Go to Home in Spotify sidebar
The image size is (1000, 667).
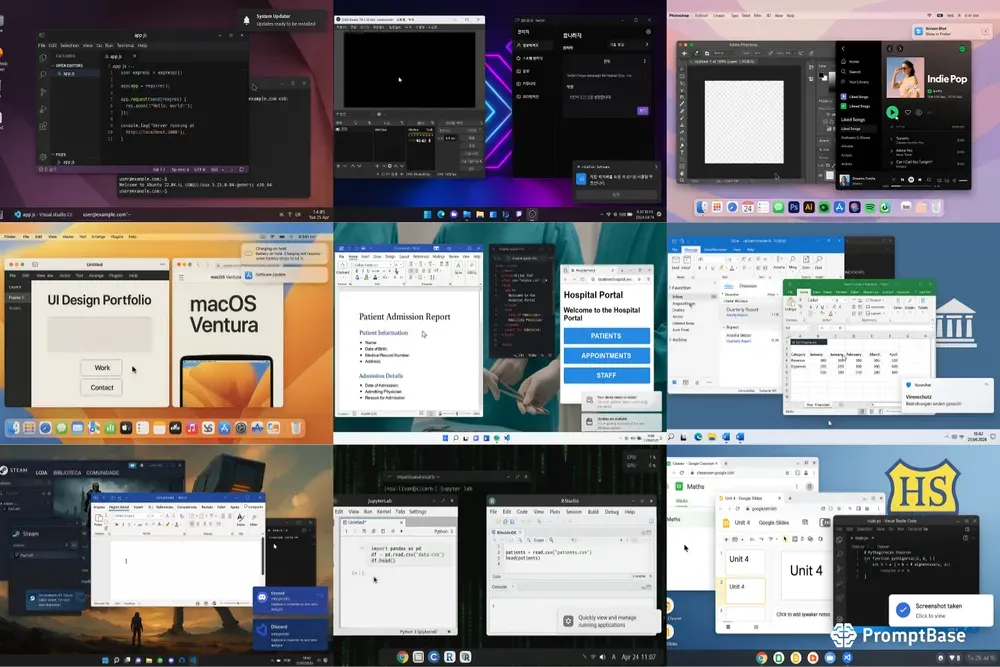click(849, 62)
